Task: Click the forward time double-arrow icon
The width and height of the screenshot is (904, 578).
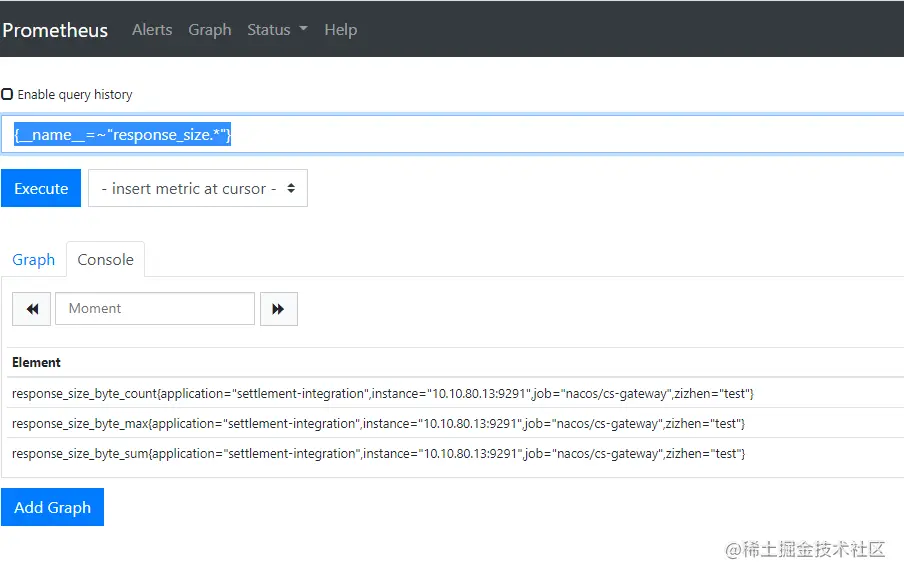Action: pyautogui.click(x=278, y=309)
